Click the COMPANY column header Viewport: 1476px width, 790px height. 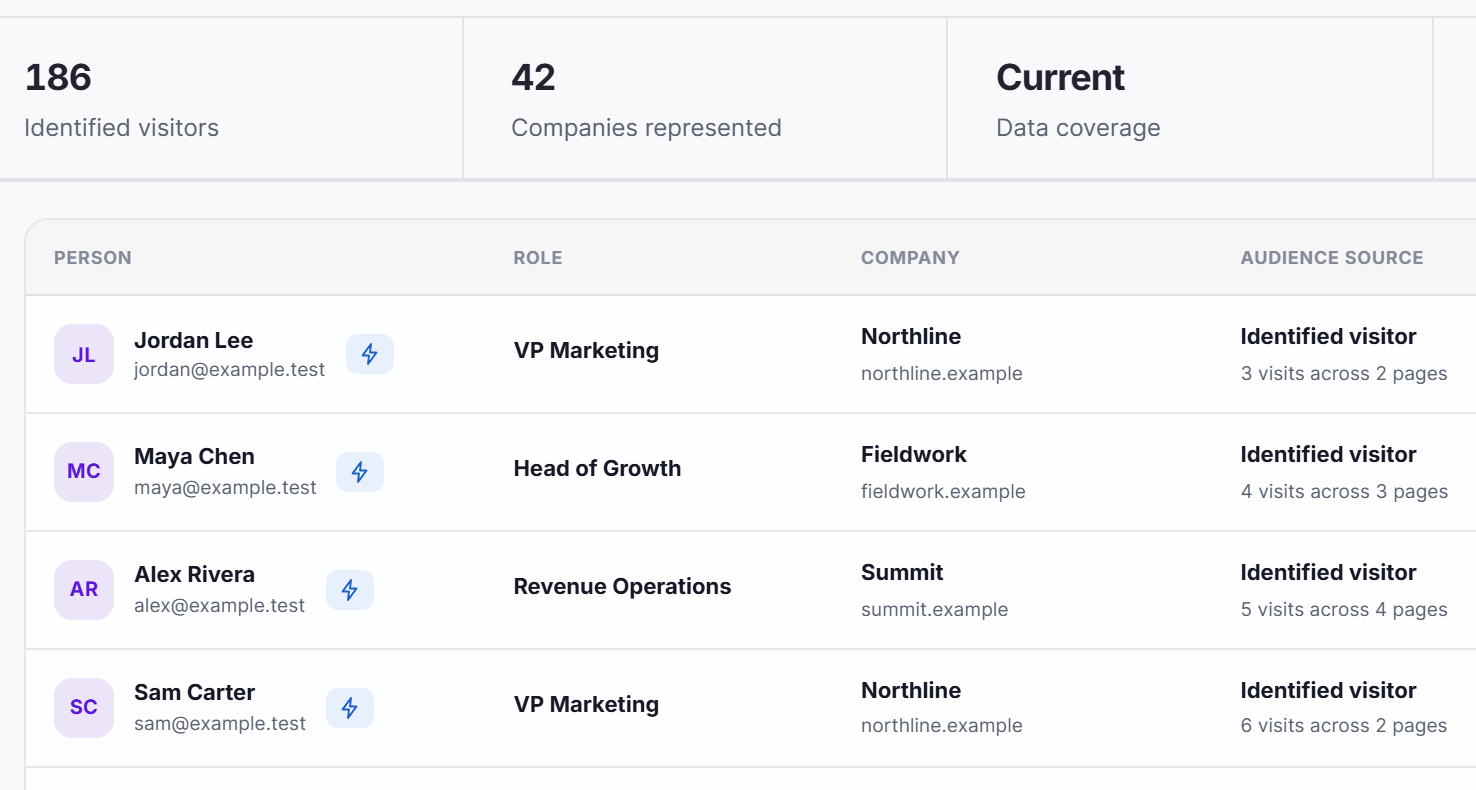tap(910, 258)
